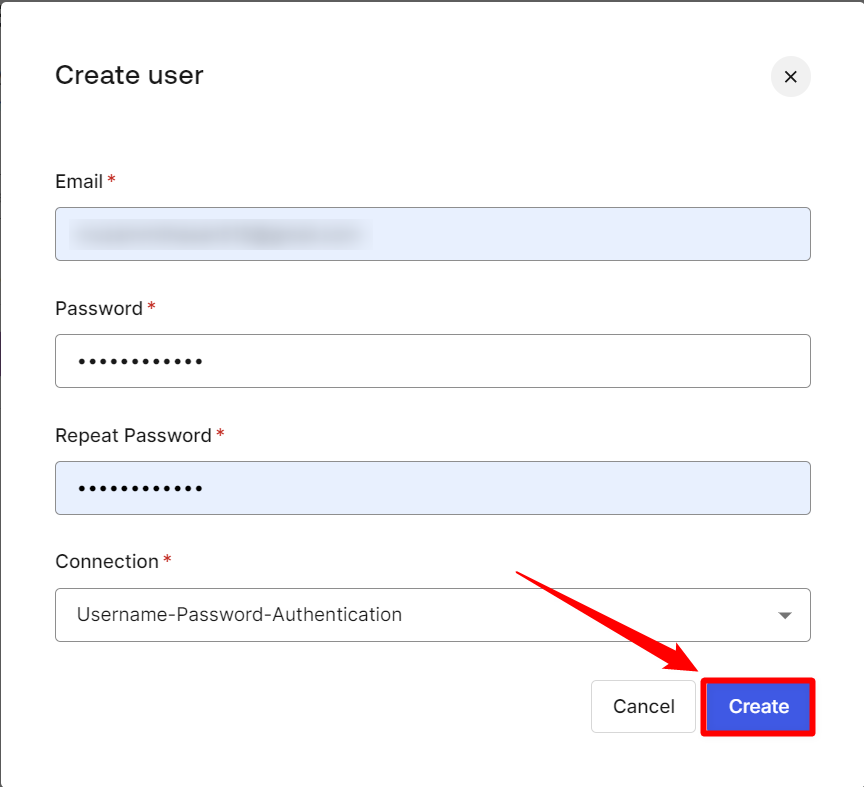Click the Connection dropdown arrow caret

[785, 615]
